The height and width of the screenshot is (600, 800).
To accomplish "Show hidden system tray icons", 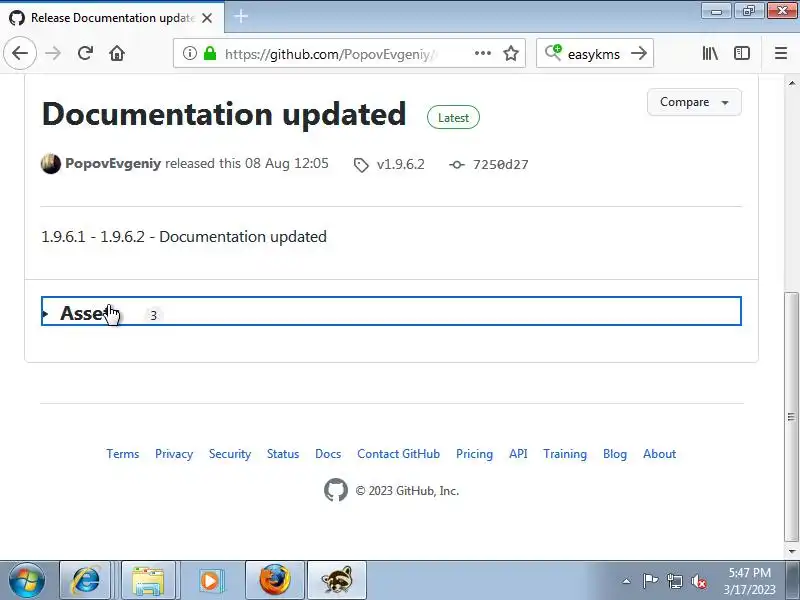I will point(626,581).
